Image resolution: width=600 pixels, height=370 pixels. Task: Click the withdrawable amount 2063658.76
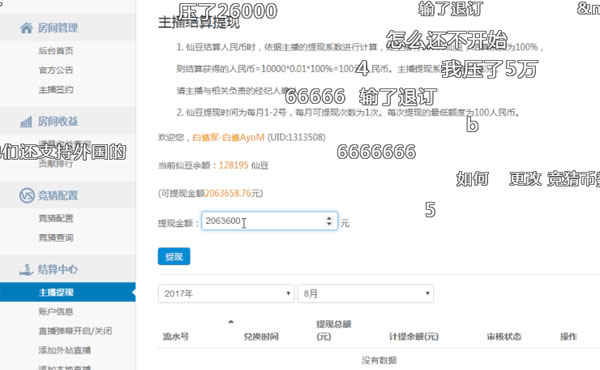coord(228,193)
